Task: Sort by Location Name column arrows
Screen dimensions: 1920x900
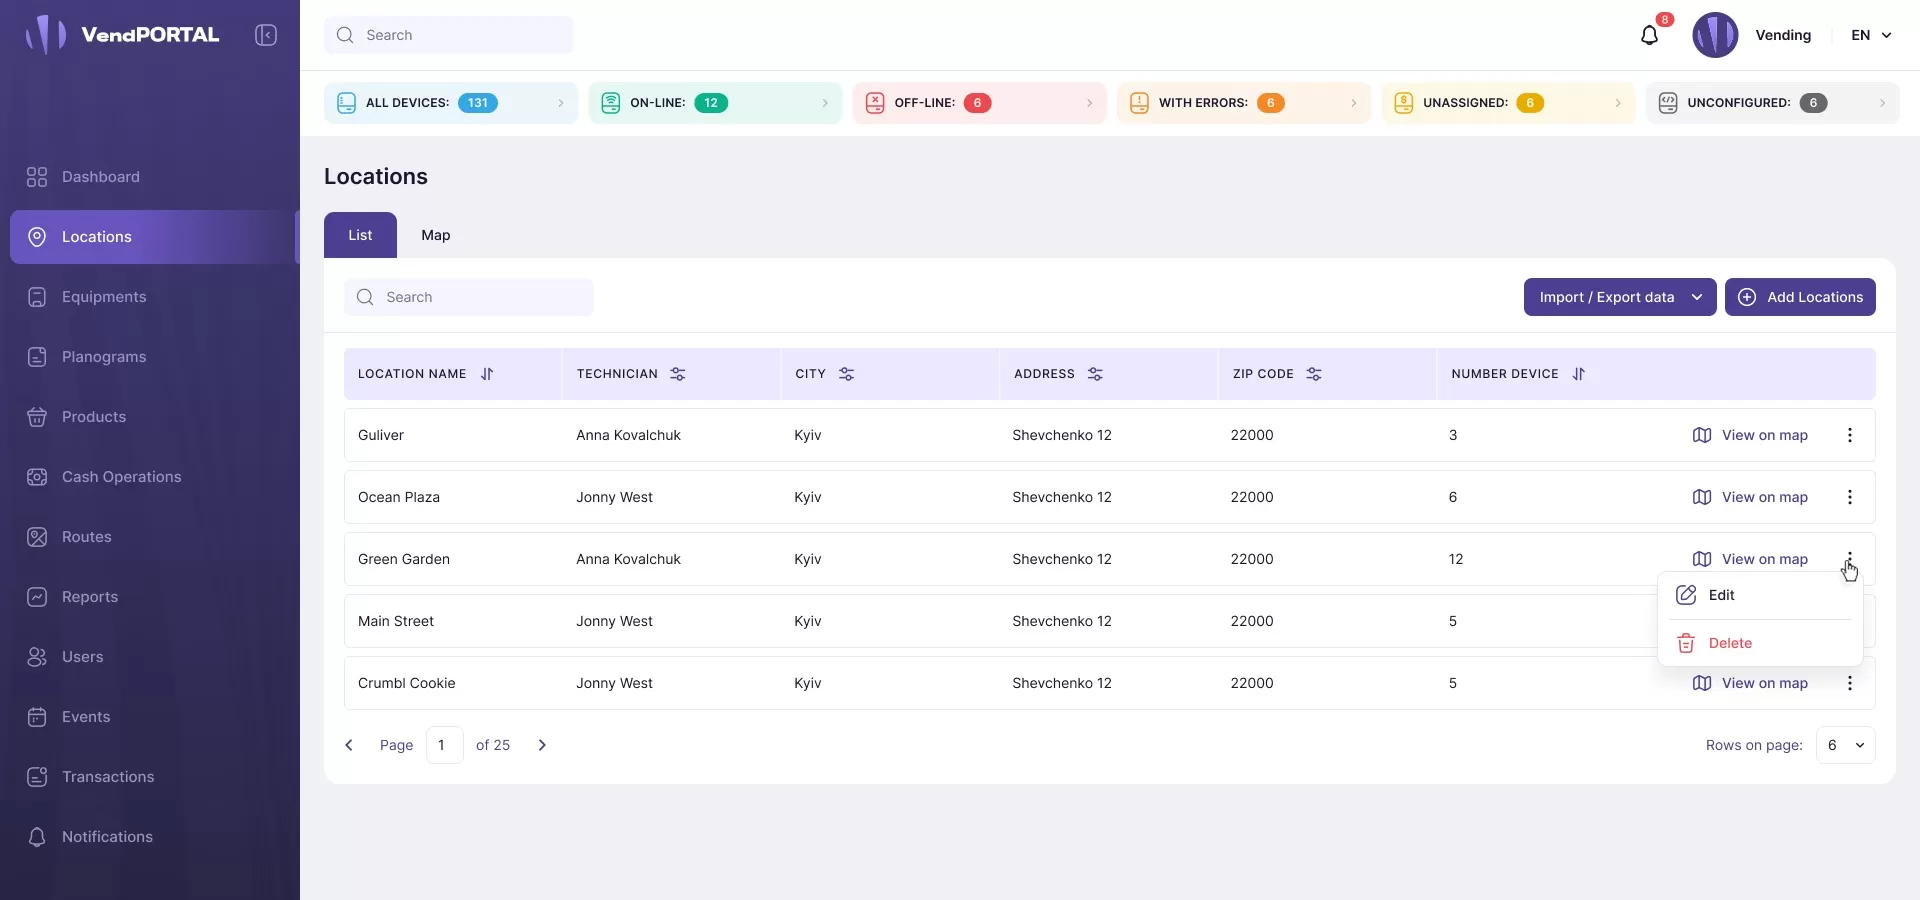Action: (487, 374)
